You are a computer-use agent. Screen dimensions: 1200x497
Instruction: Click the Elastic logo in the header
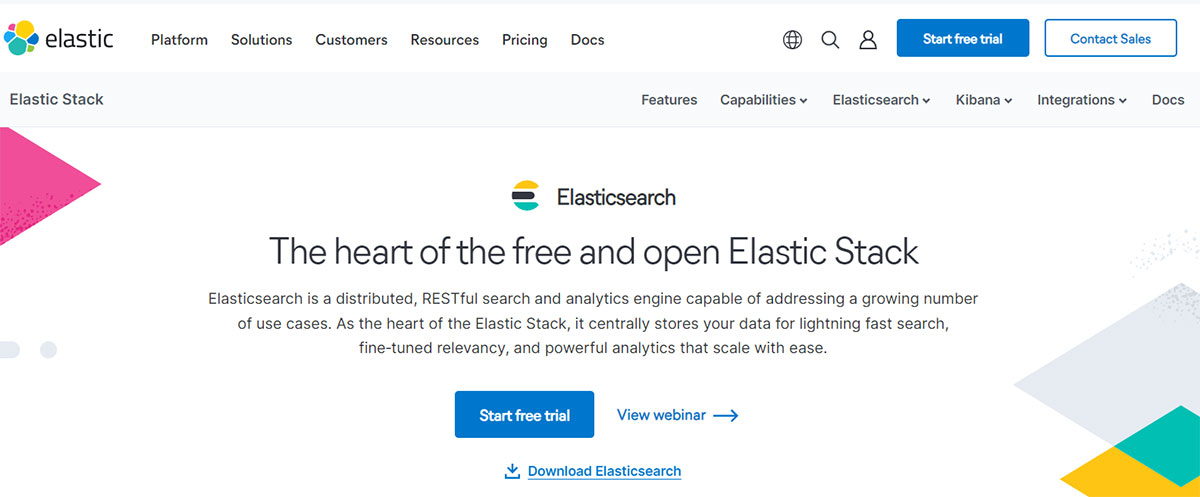[59, 39]
